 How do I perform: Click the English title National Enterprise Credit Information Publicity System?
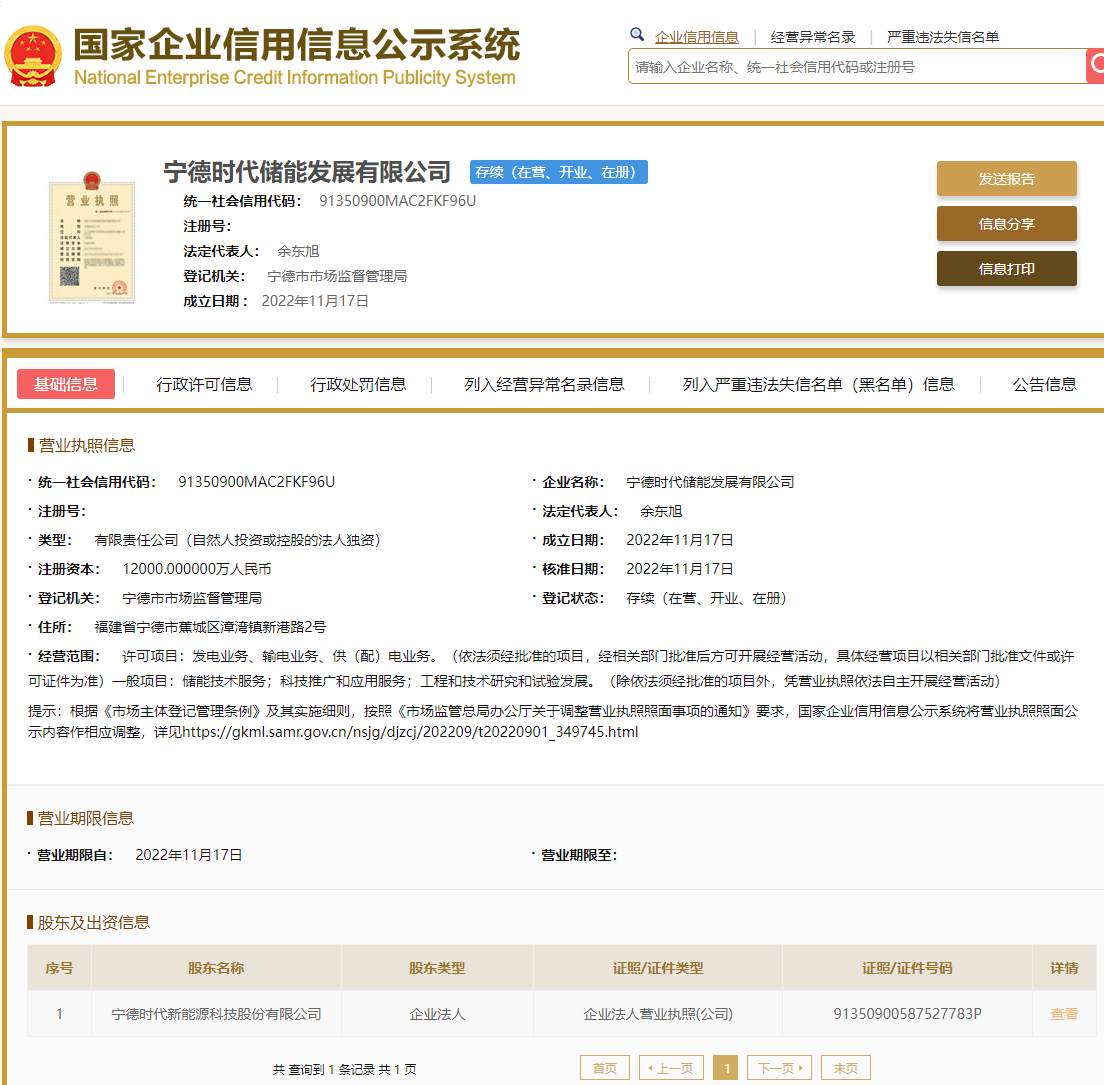(294, 77)
